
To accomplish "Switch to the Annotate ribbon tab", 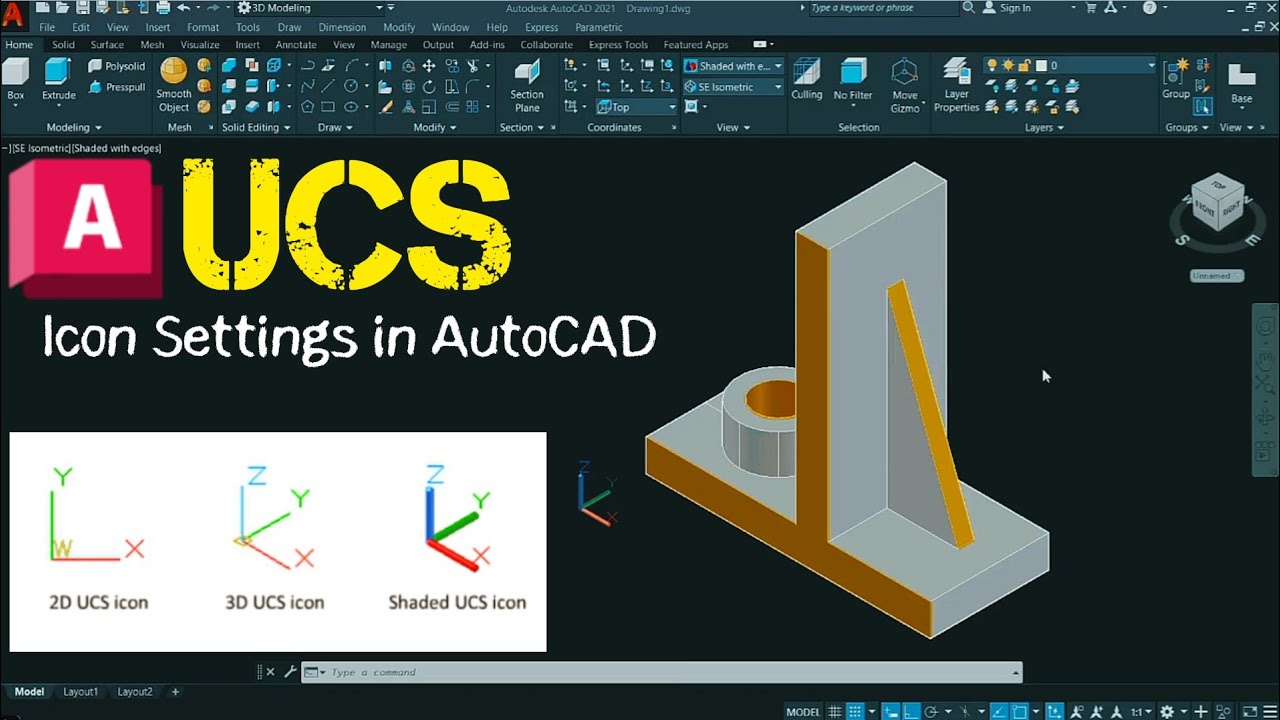I will click(296, 44).
